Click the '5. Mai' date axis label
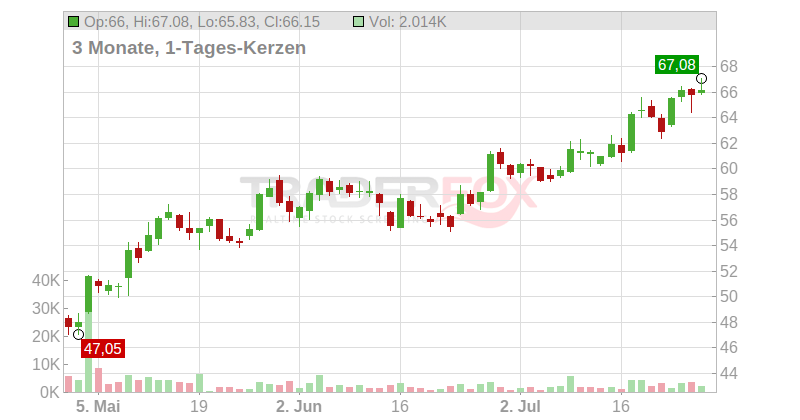 pos(98,407)
